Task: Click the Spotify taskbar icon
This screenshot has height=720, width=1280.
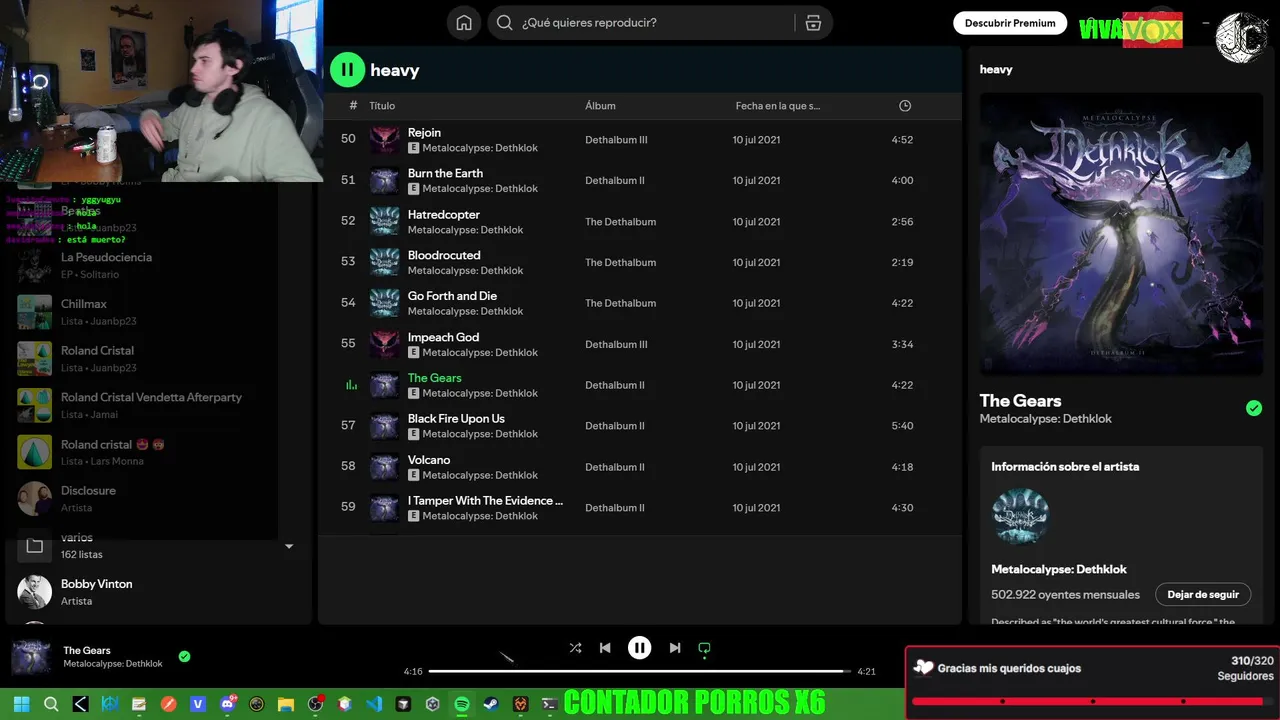Action: [462, 704]
